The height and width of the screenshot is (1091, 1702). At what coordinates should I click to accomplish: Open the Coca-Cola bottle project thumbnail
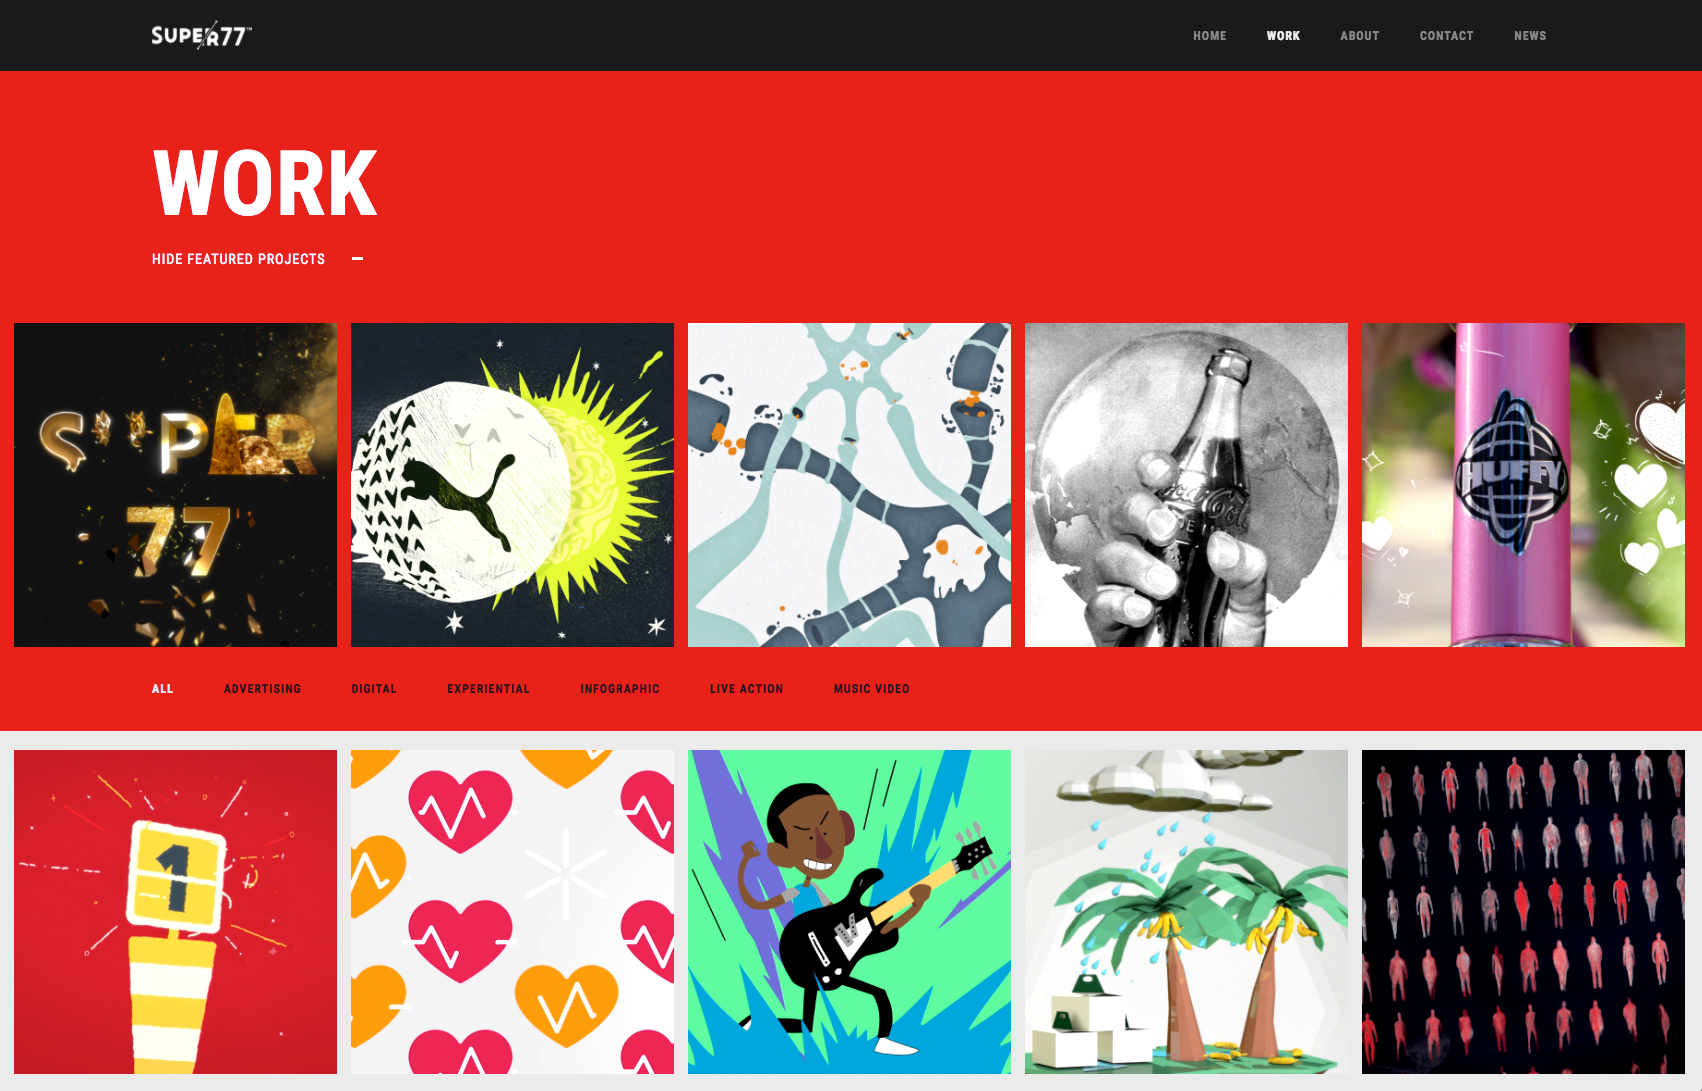(x=1186, y=485)
